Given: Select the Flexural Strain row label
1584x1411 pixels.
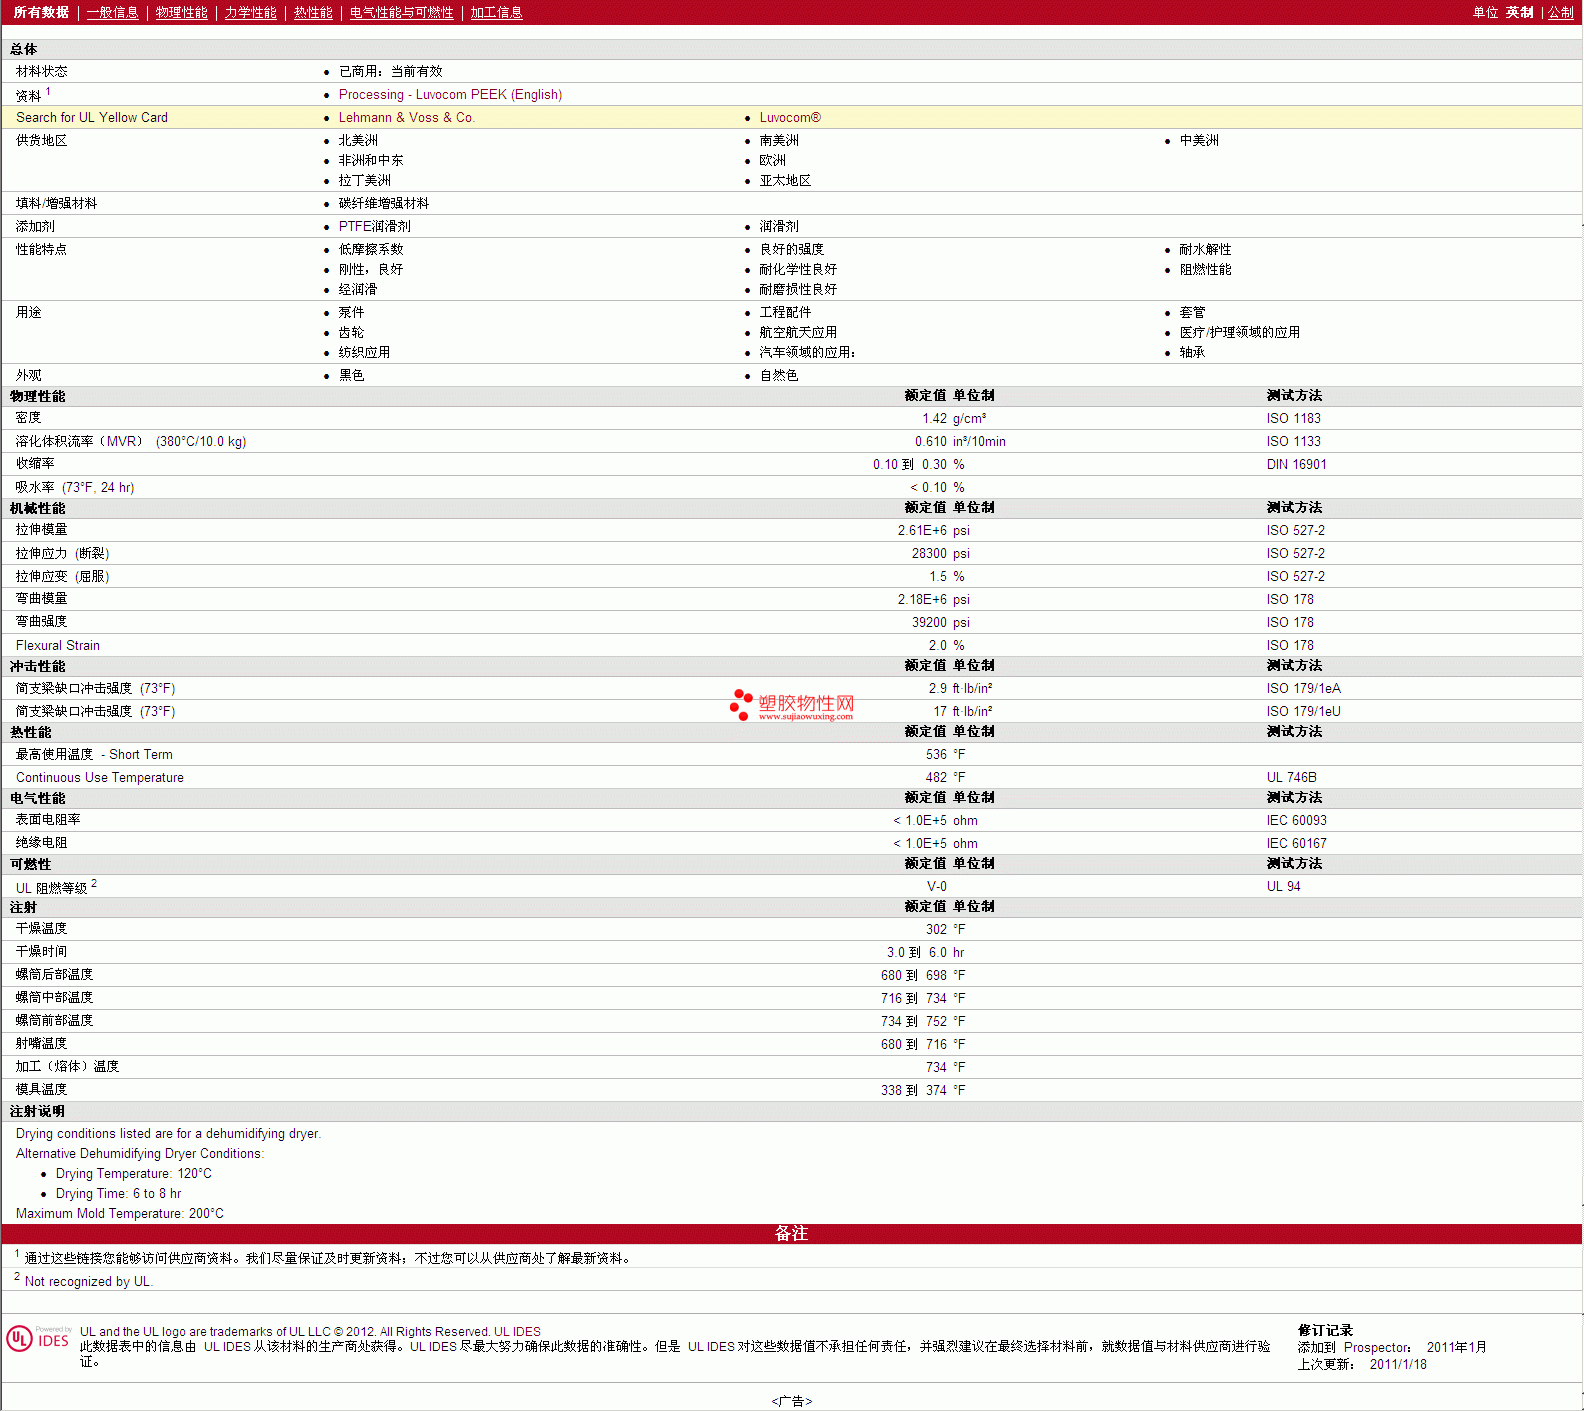Looking at the screenshot, I should [58, 645].
